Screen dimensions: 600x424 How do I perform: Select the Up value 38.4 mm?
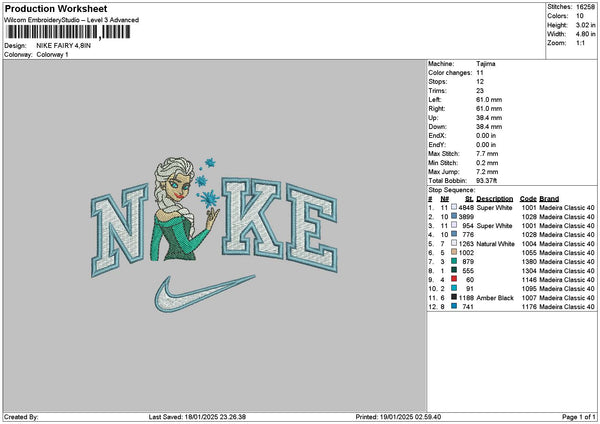(489, 118)
